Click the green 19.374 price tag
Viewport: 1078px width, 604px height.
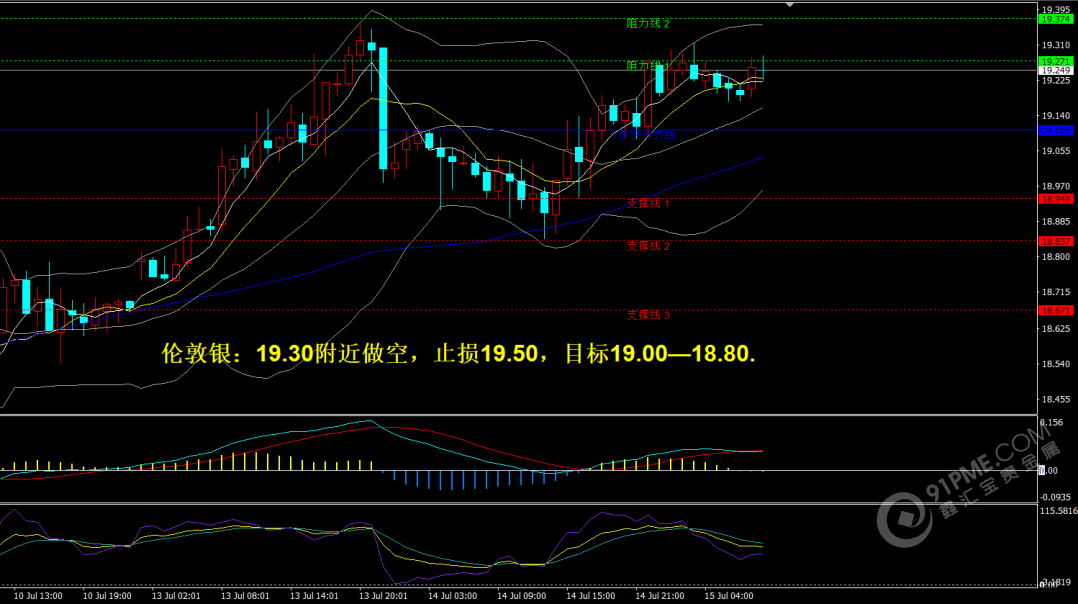(1056, 19)
